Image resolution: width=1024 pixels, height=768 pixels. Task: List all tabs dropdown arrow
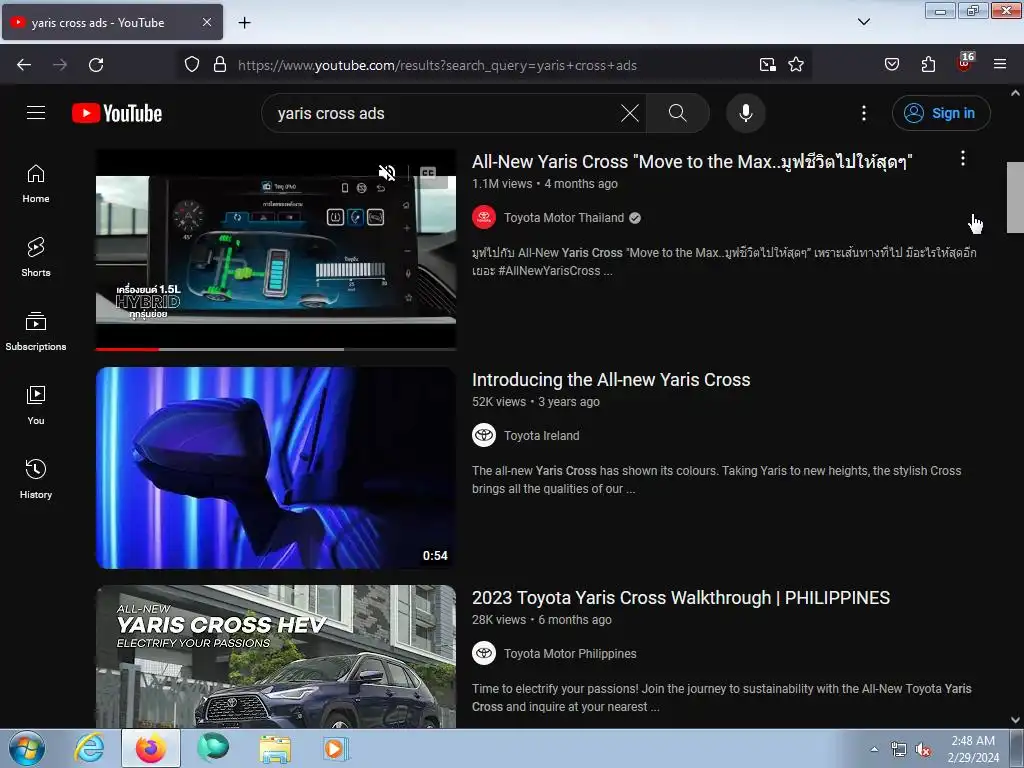pyautogui.click(x=863, y=22)
